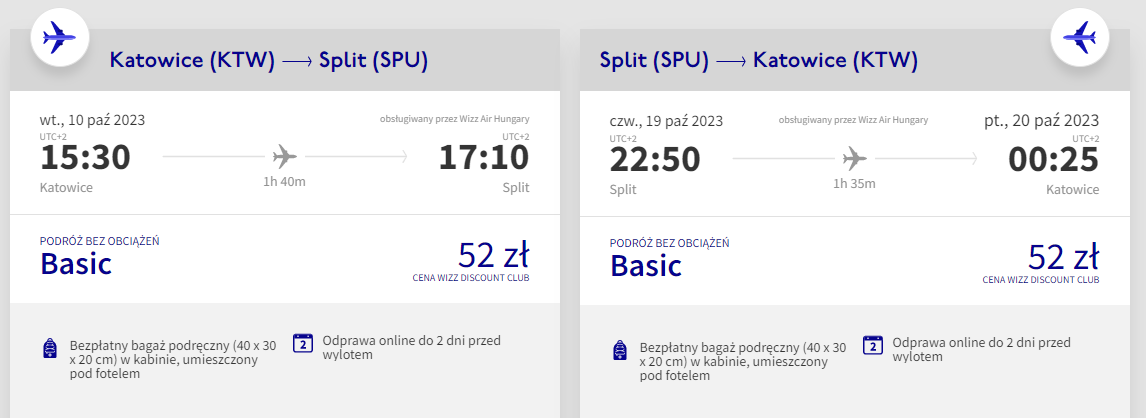The width and height of the screenshot is (1146, 418).
Task: Click the 15:30 departure time from Katowice
Action: 85,158
